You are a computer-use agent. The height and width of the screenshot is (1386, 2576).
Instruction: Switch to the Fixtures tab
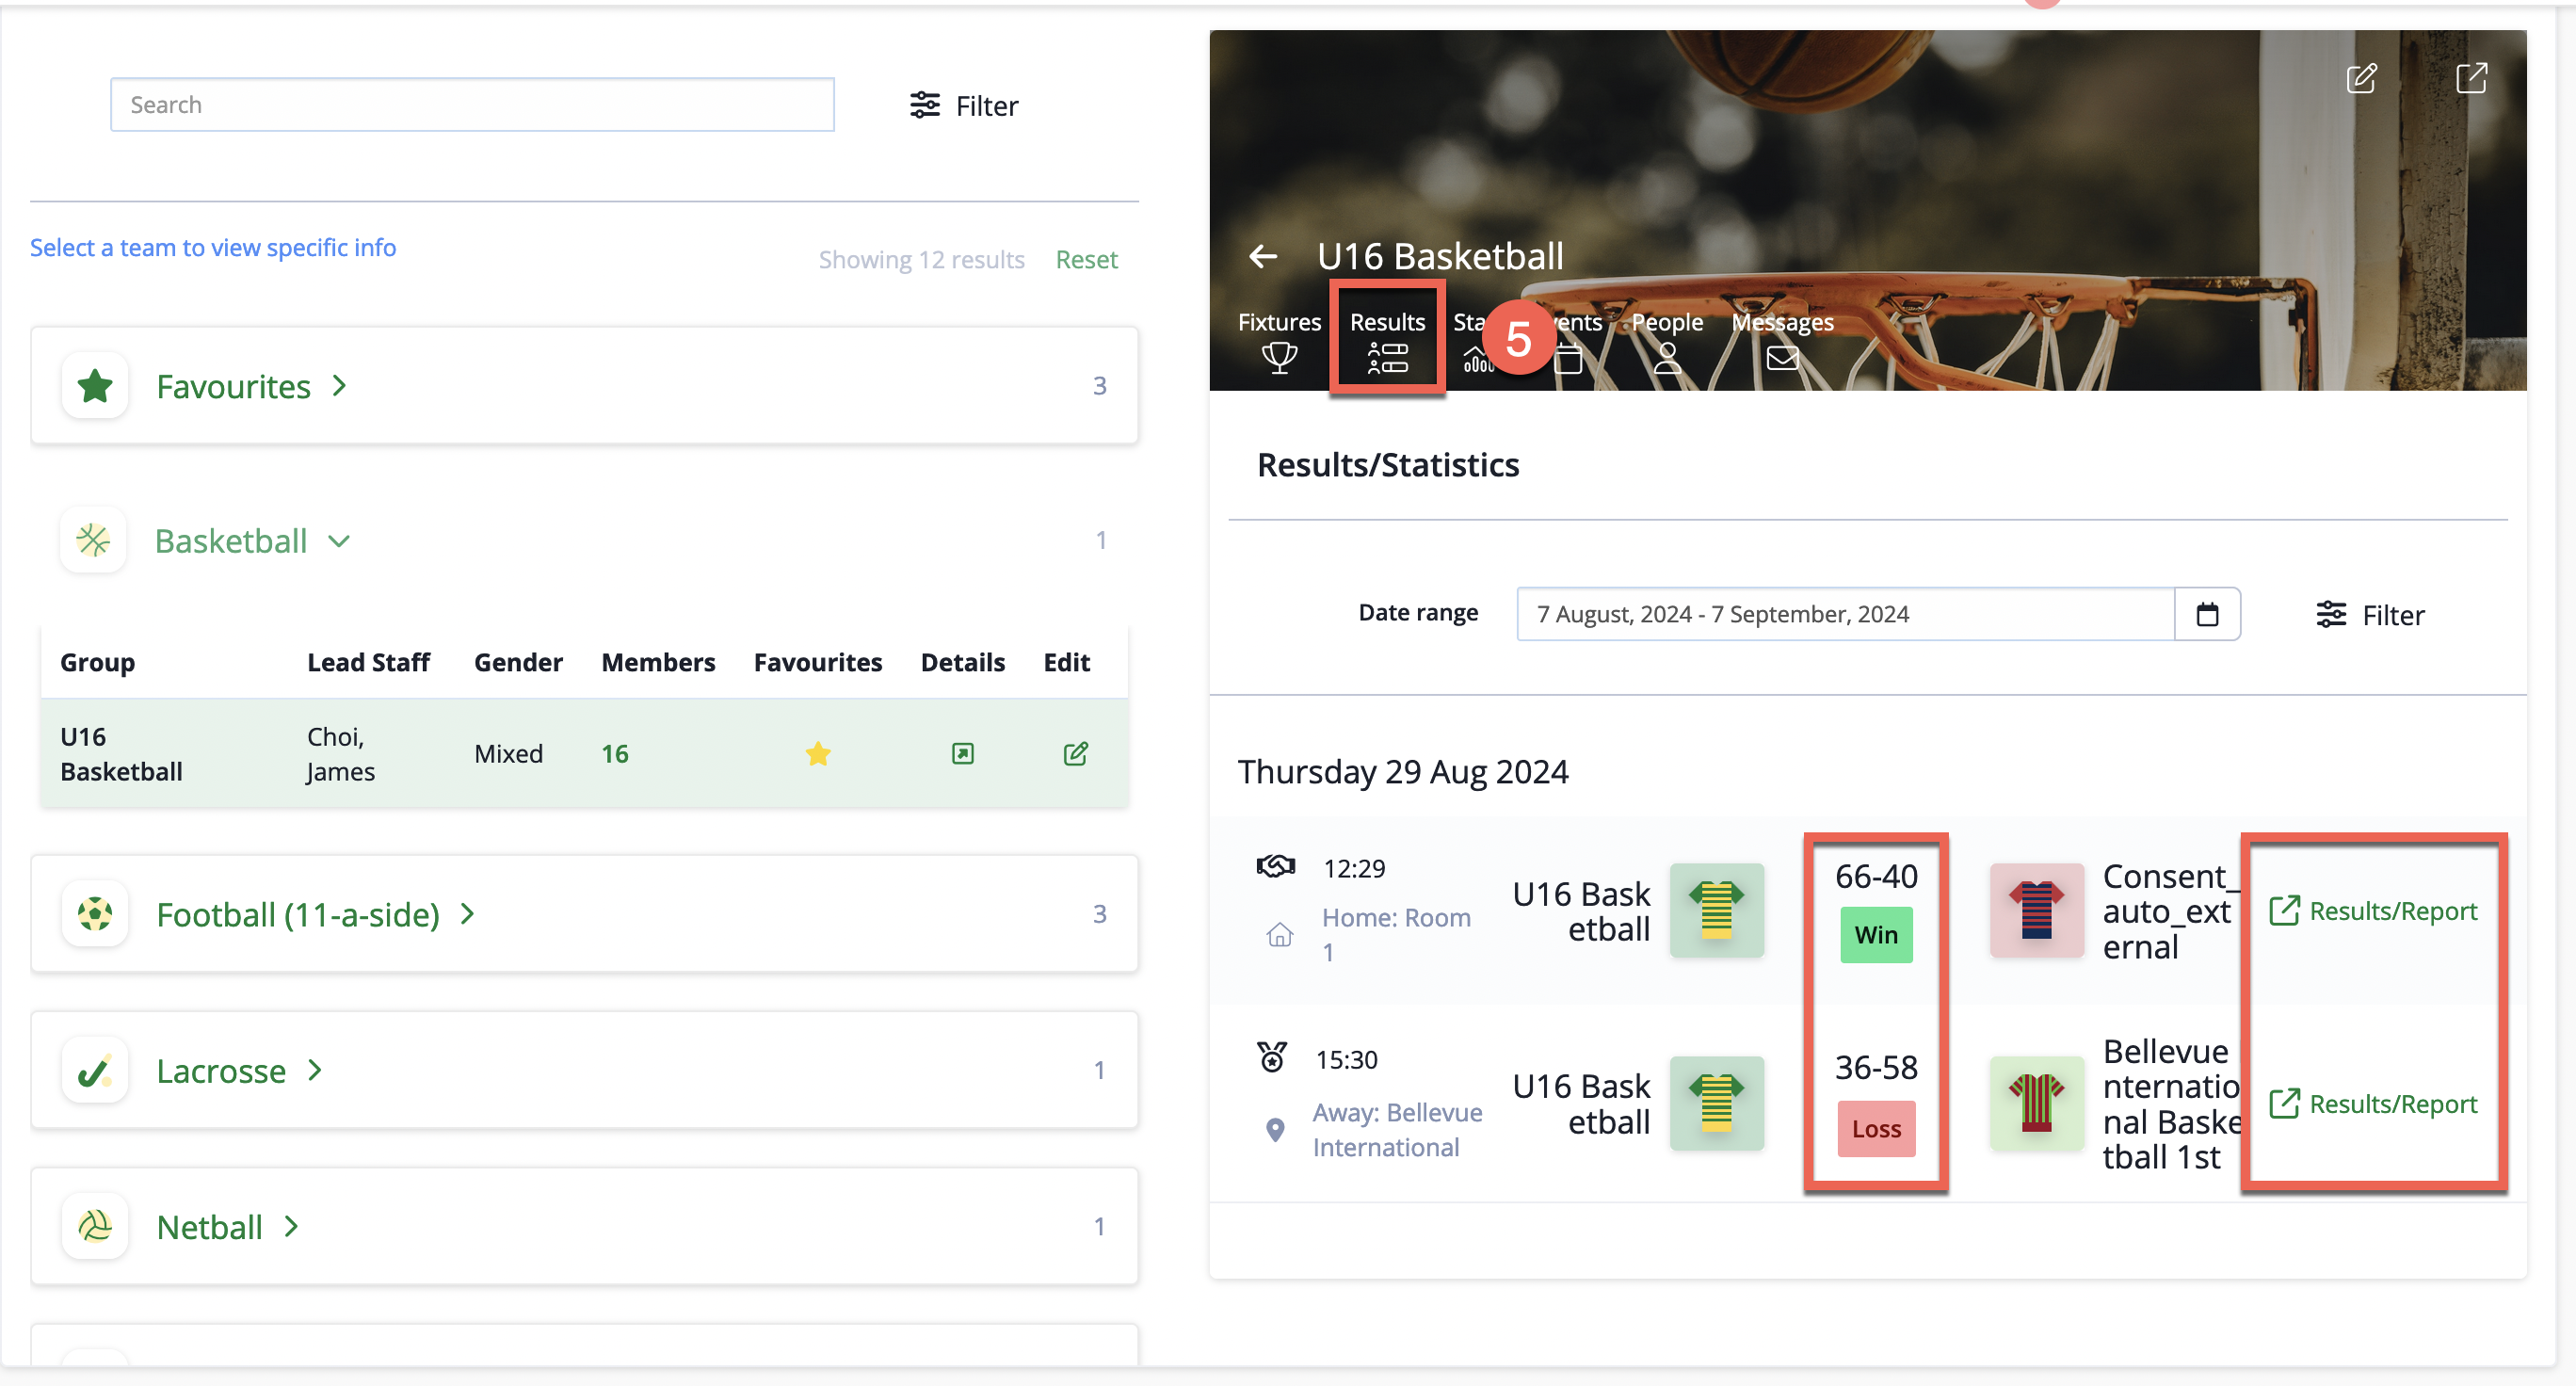click(x=1279, y=340)
